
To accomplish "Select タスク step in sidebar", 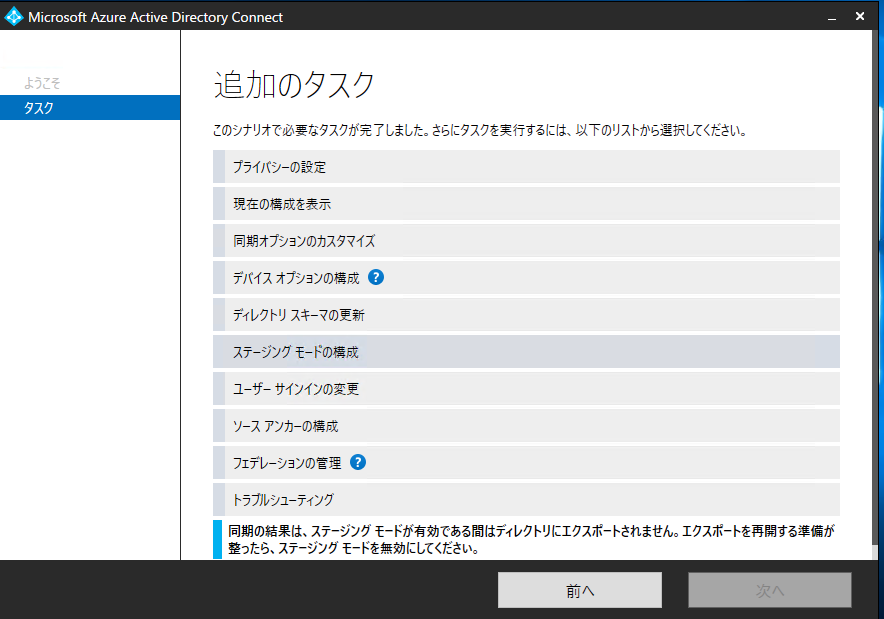I will [90, 108].
